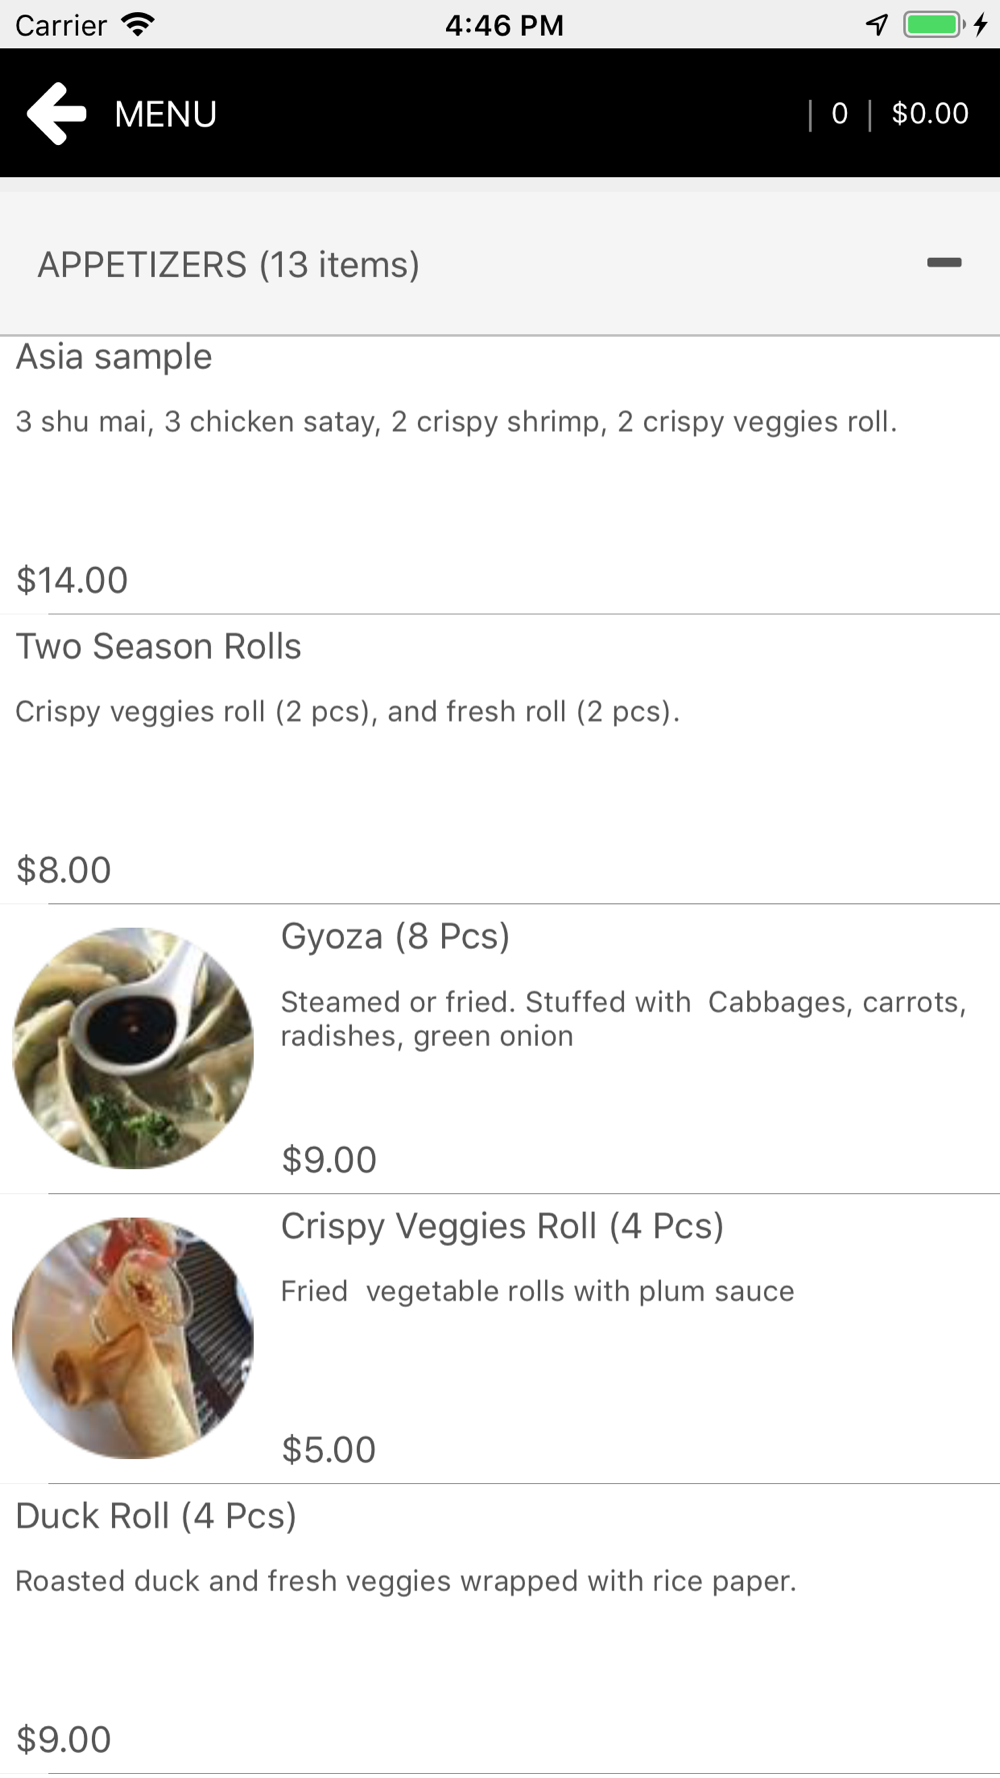Open the Crispy Veggies Roll photo
This screenshot has width=1000, height=1778.
click(133, 1337)
